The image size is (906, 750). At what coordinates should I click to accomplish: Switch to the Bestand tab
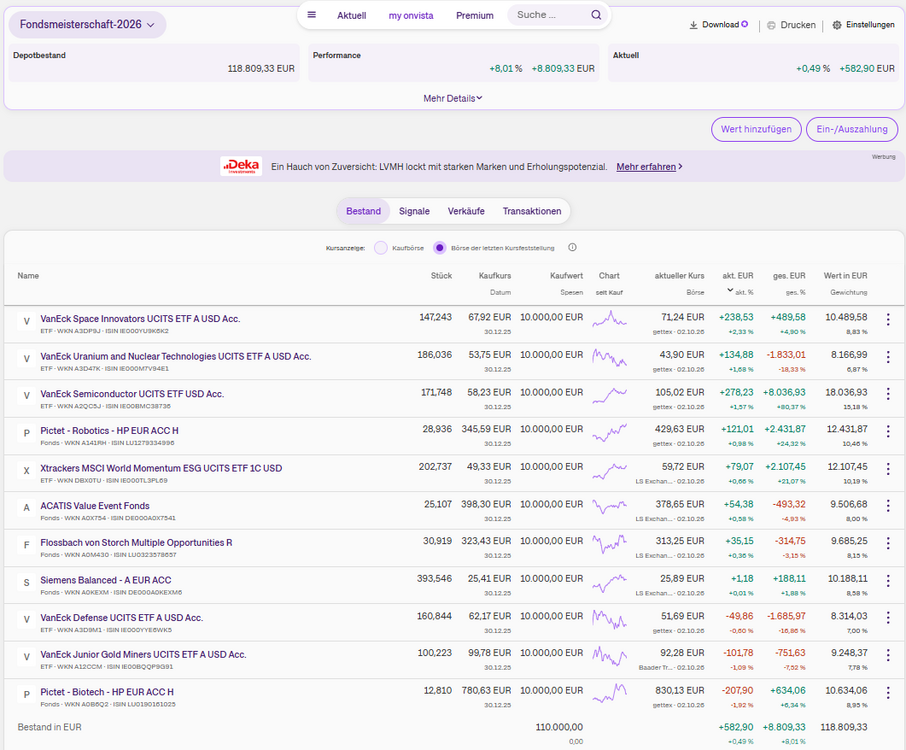click(363, 211)
